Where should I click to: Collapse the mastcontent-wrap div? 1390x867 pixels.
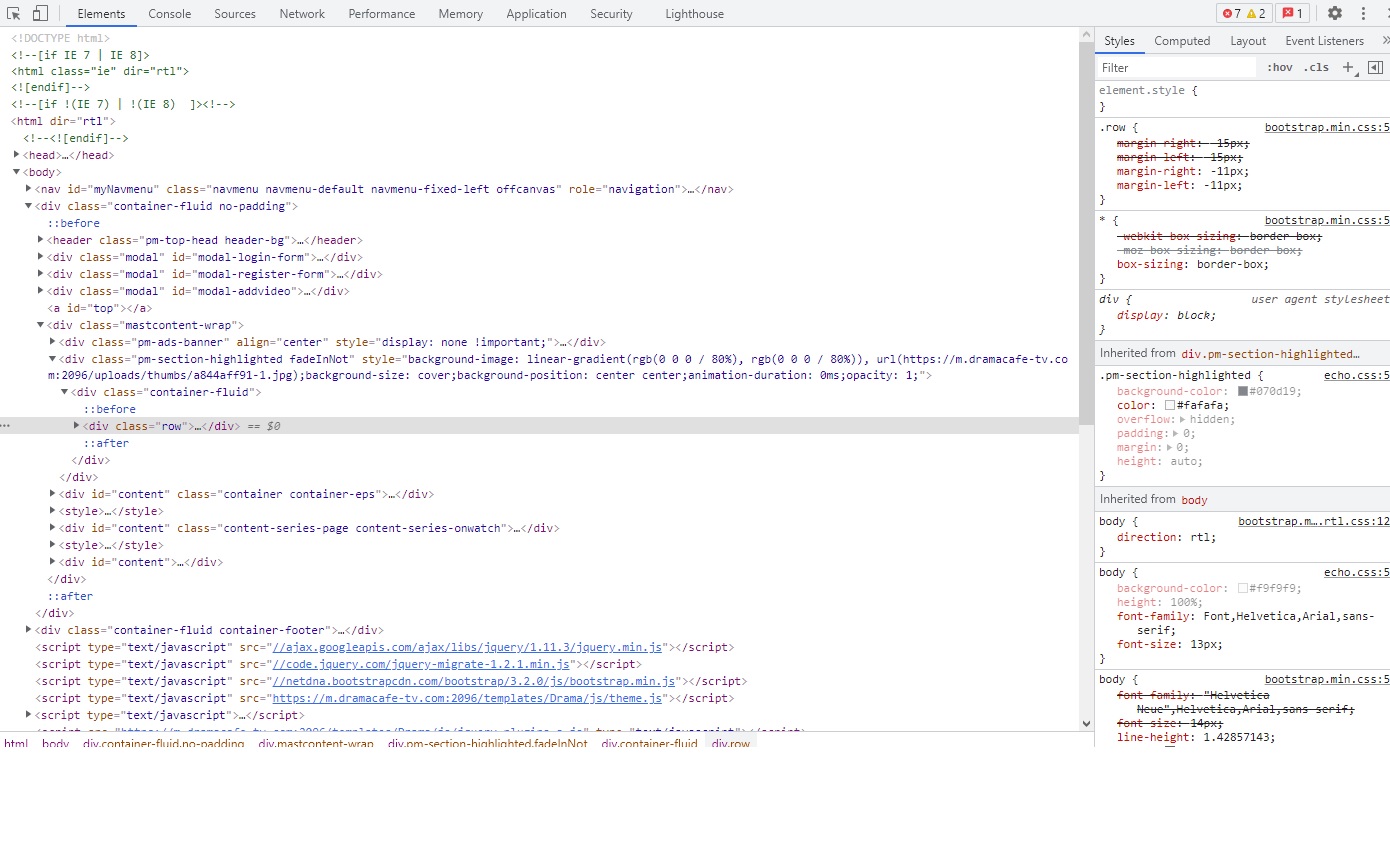click(41, 325)
